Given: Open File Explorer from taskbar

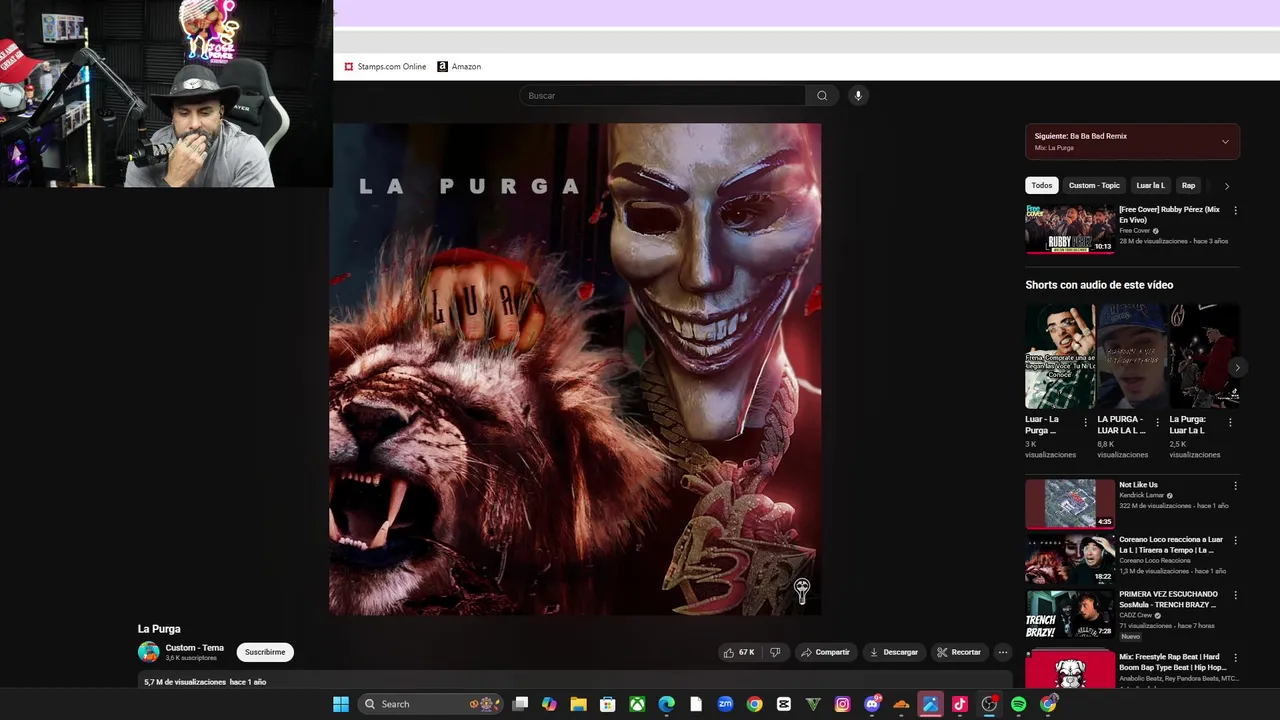Looking at the screenshot, I should [x=578, y=704].
